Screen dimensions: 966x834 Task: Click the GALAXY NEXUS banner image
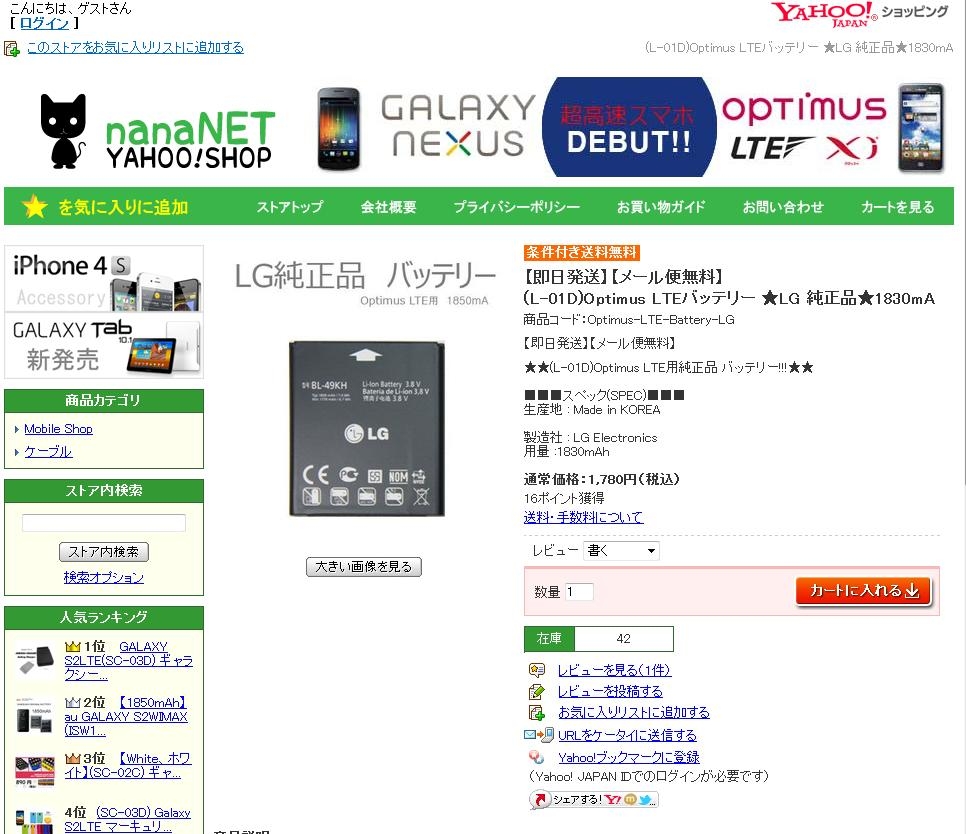pyautogui.click(x=426, y=128)
